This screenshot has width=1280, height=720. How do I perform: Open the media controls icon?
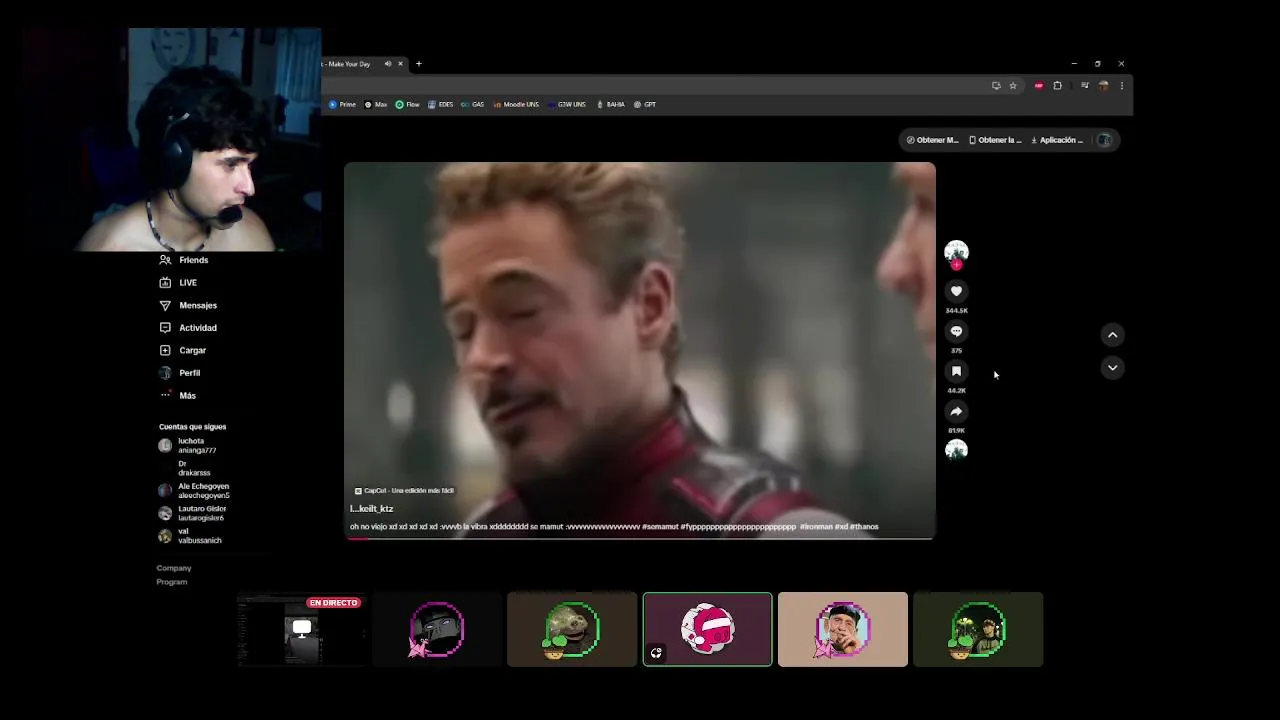(1085, 86)
